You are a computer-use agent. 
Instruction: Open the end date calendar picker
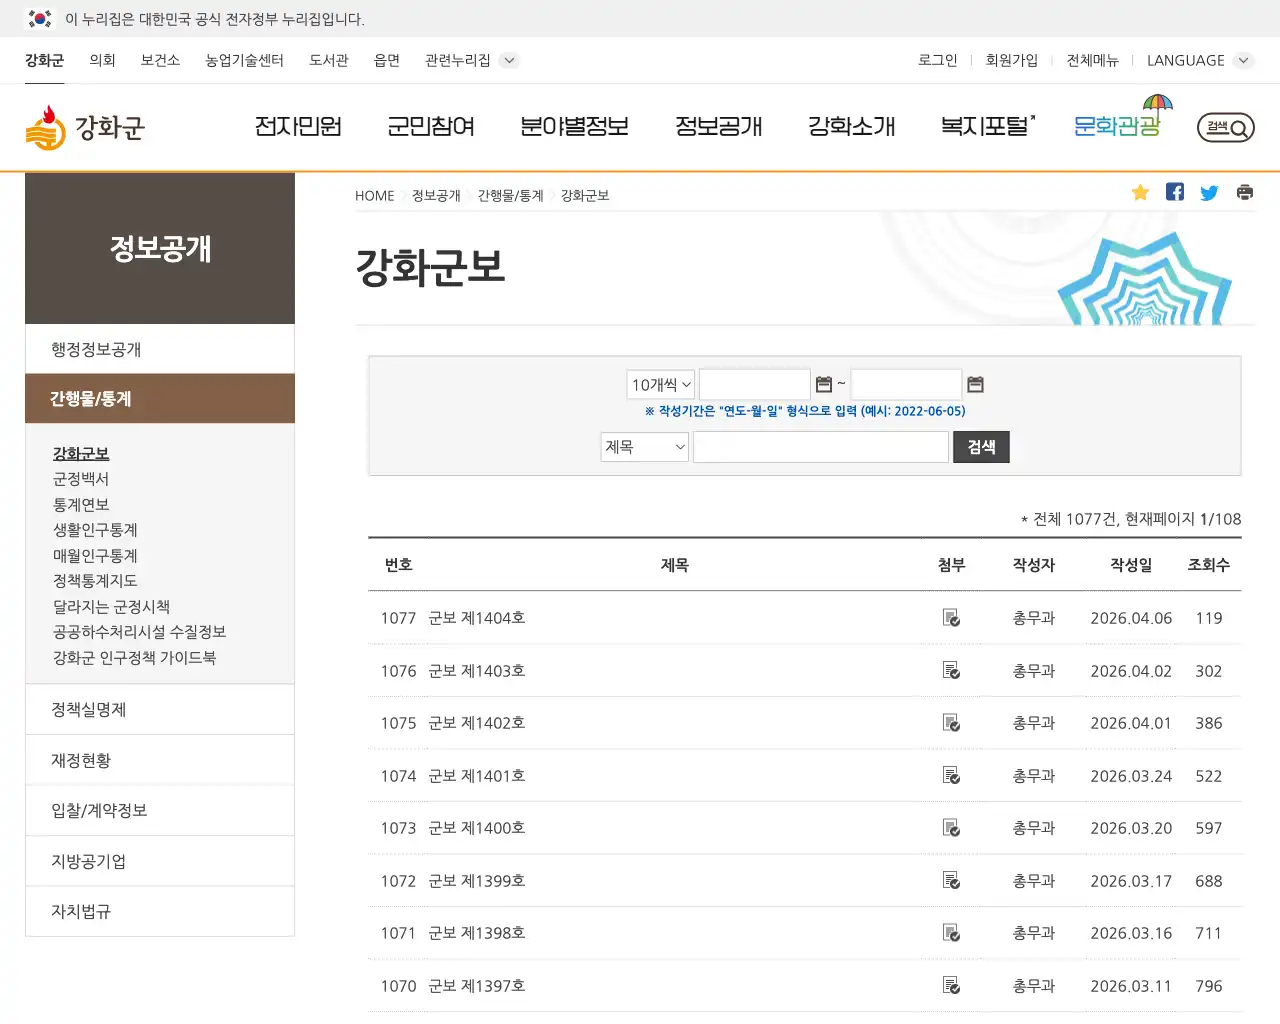click(975, 383)
